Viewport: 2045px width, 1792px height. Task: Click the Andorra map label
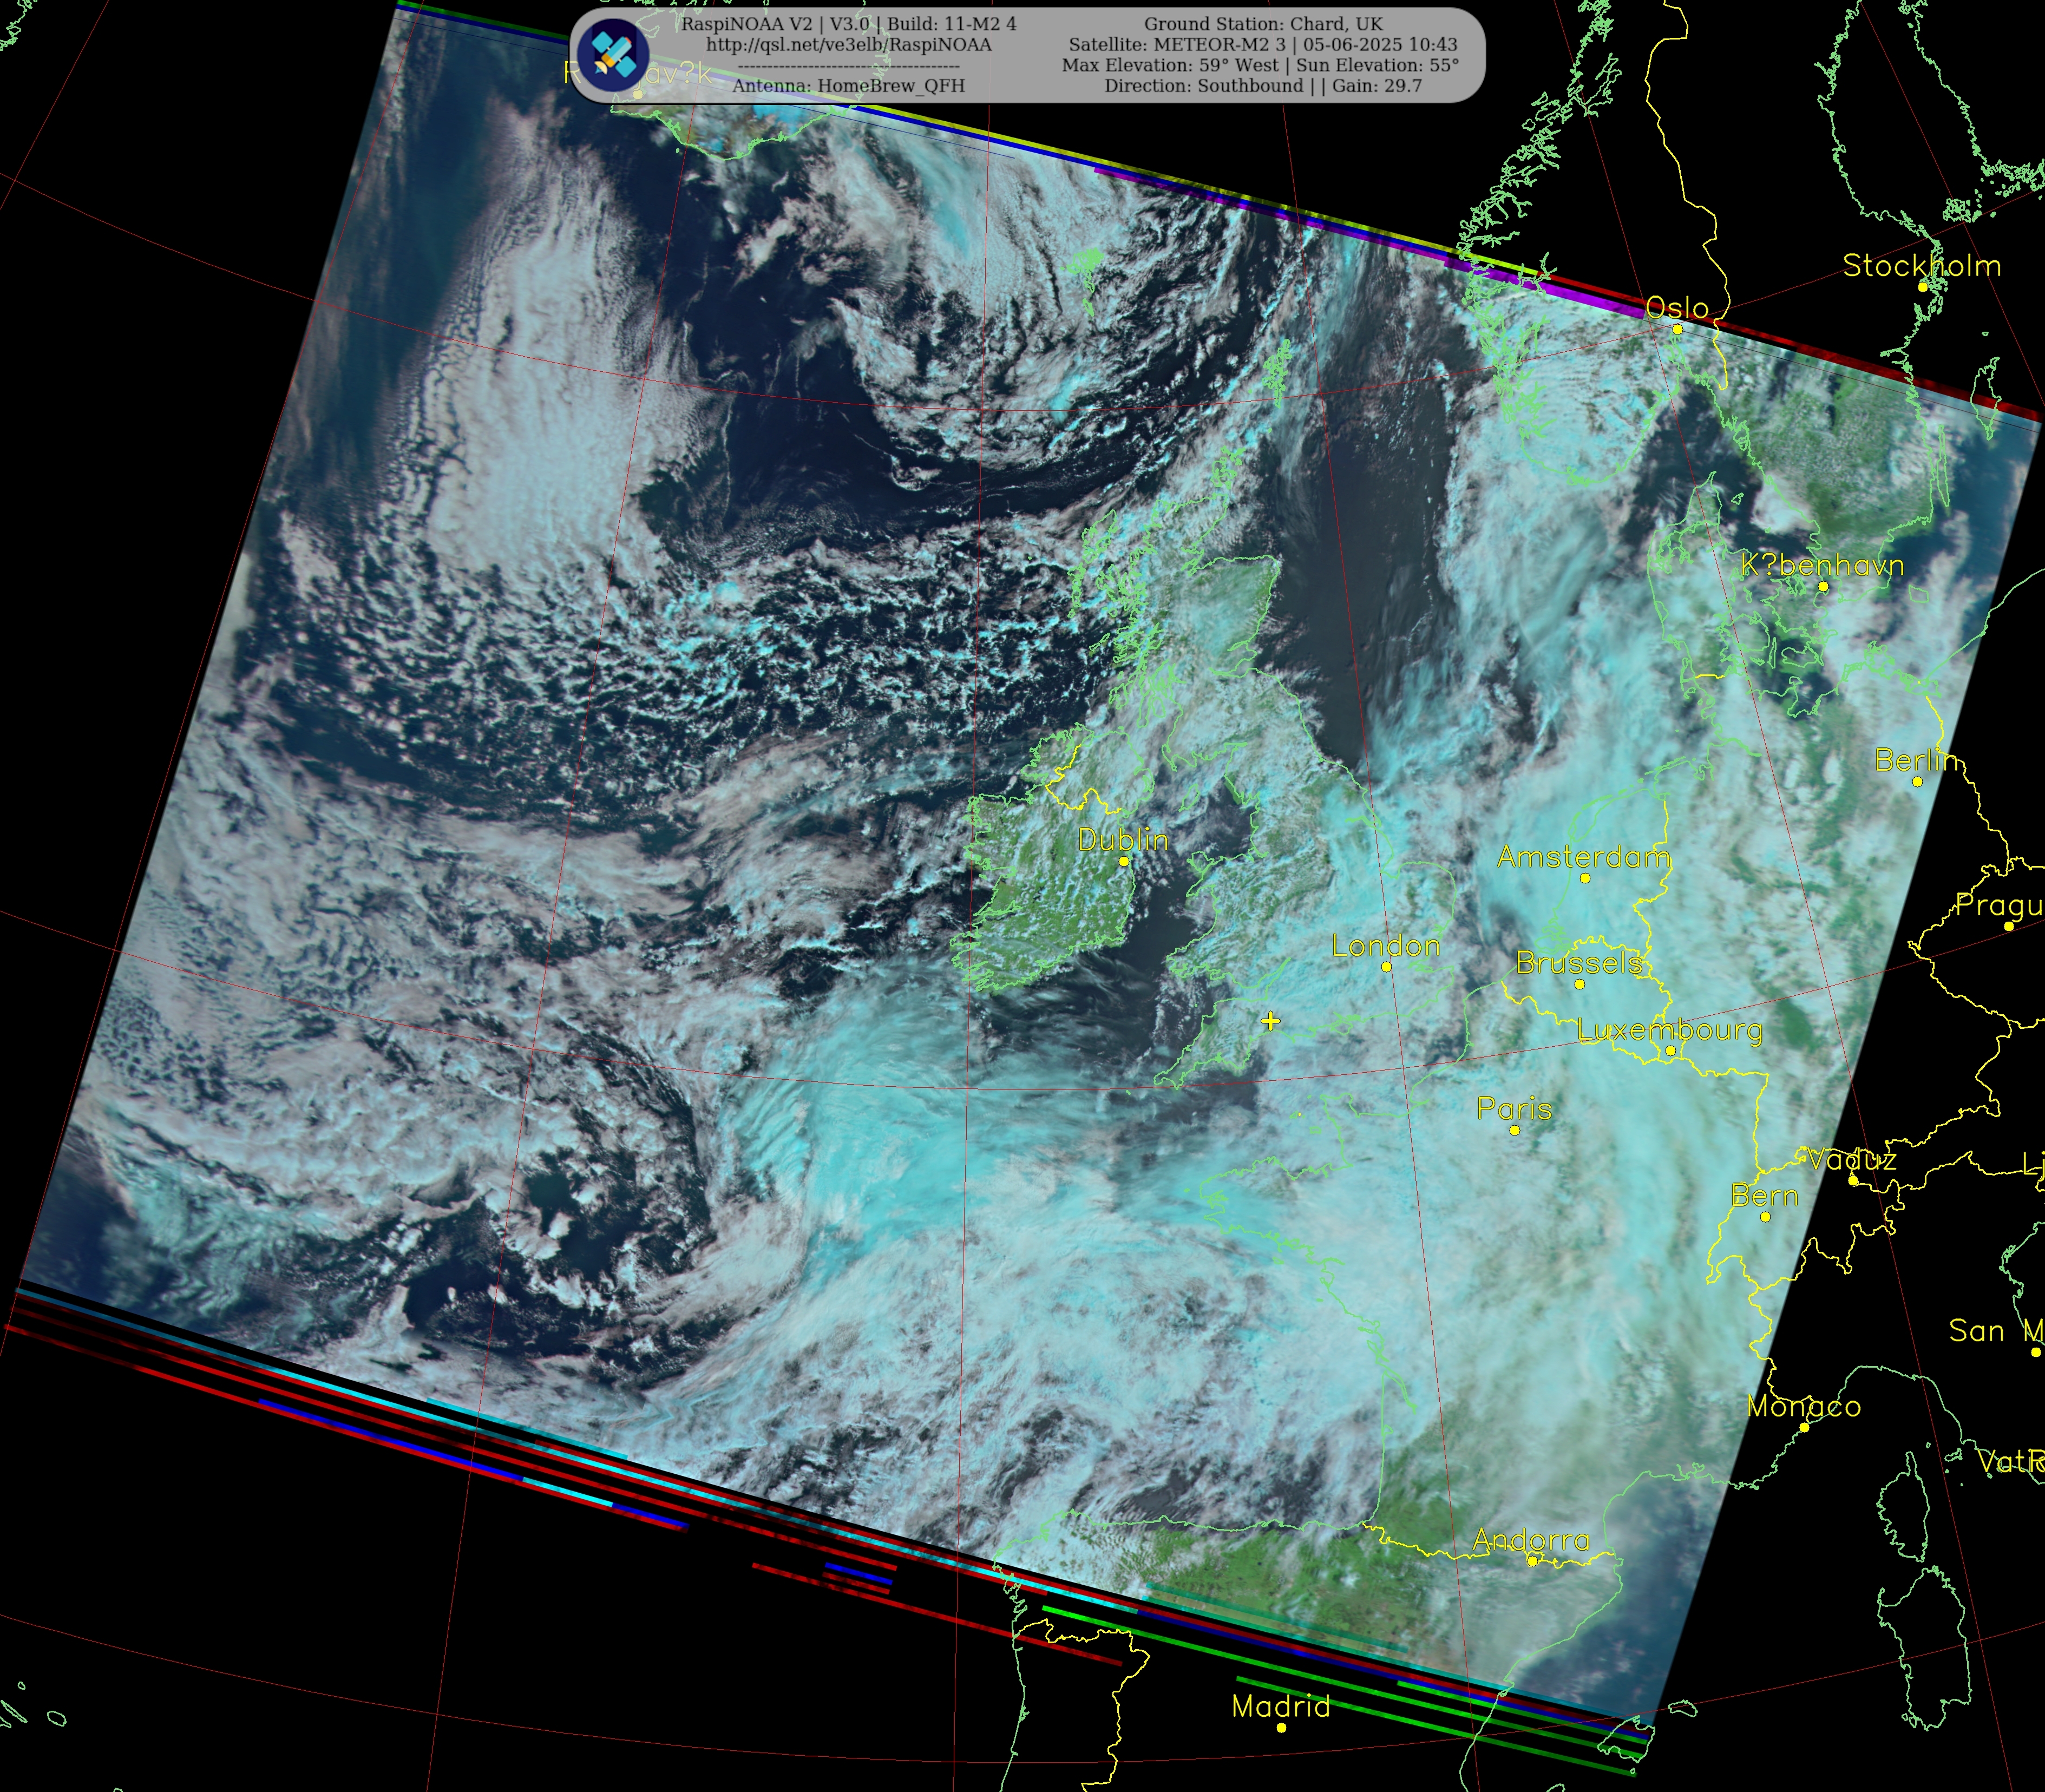[1531, 1540]
